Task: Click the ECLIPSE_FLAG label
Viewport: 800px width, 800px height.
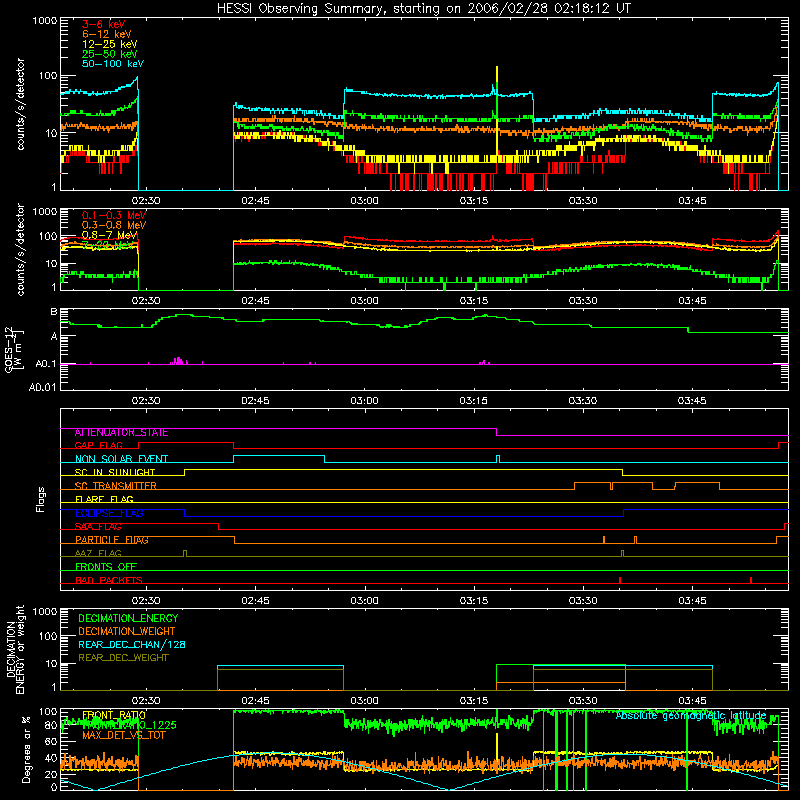Action: click(x=109, y=513)
